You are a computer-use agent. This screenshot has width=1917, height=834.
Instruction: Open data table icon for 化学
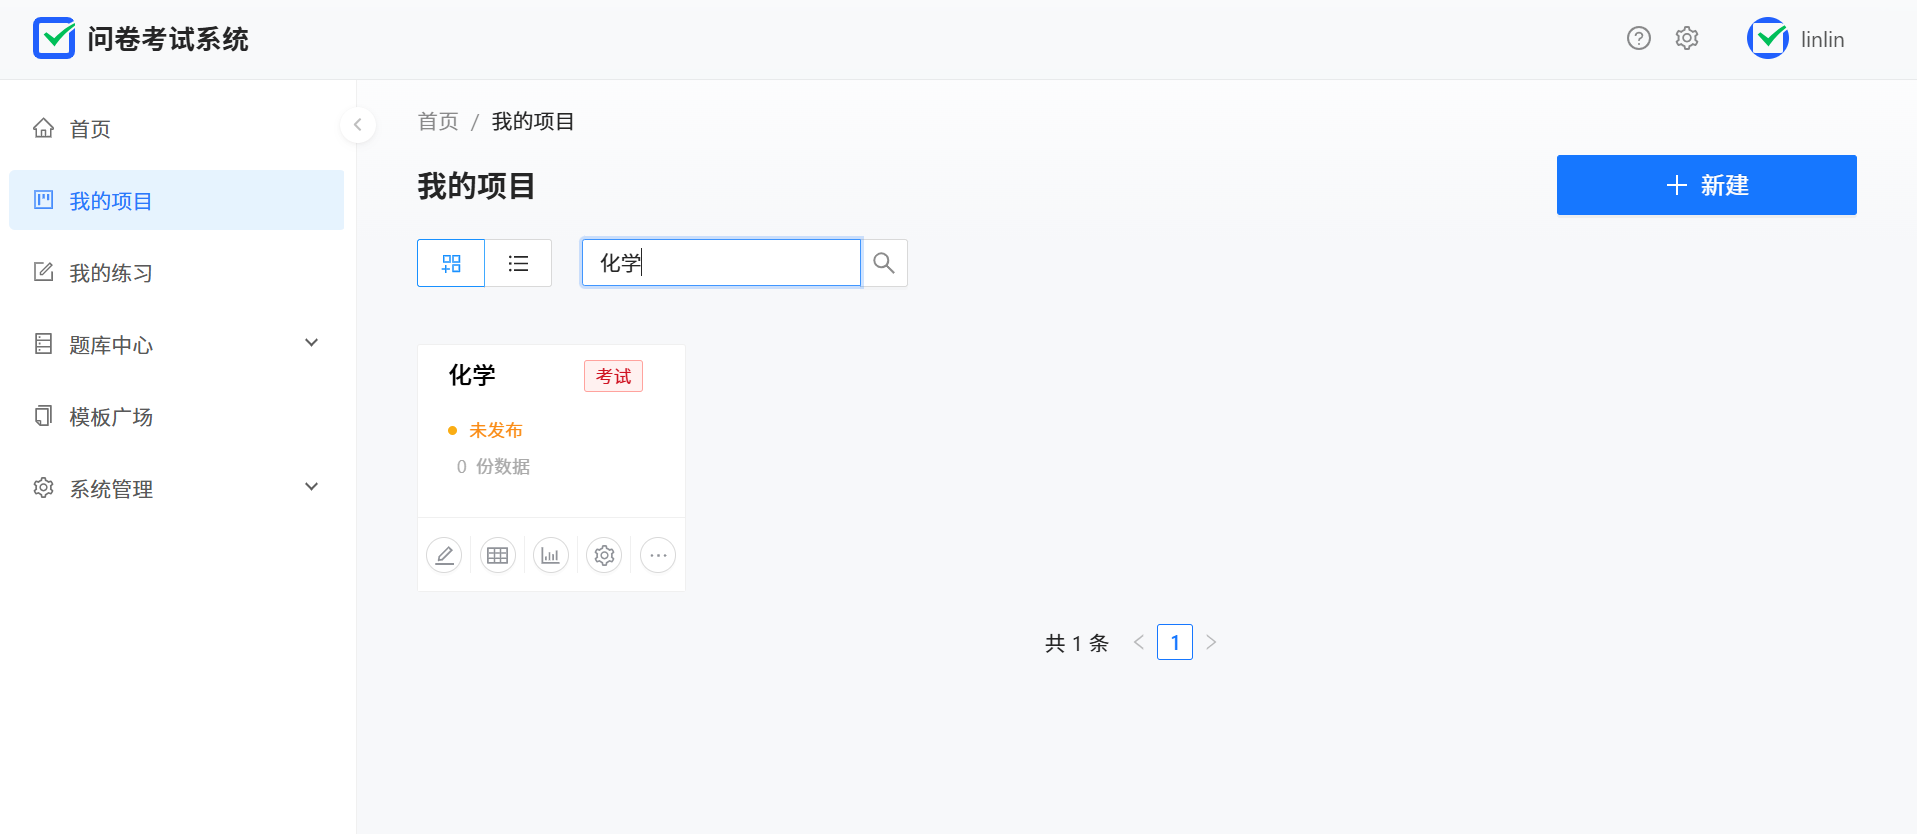[498, 555]
